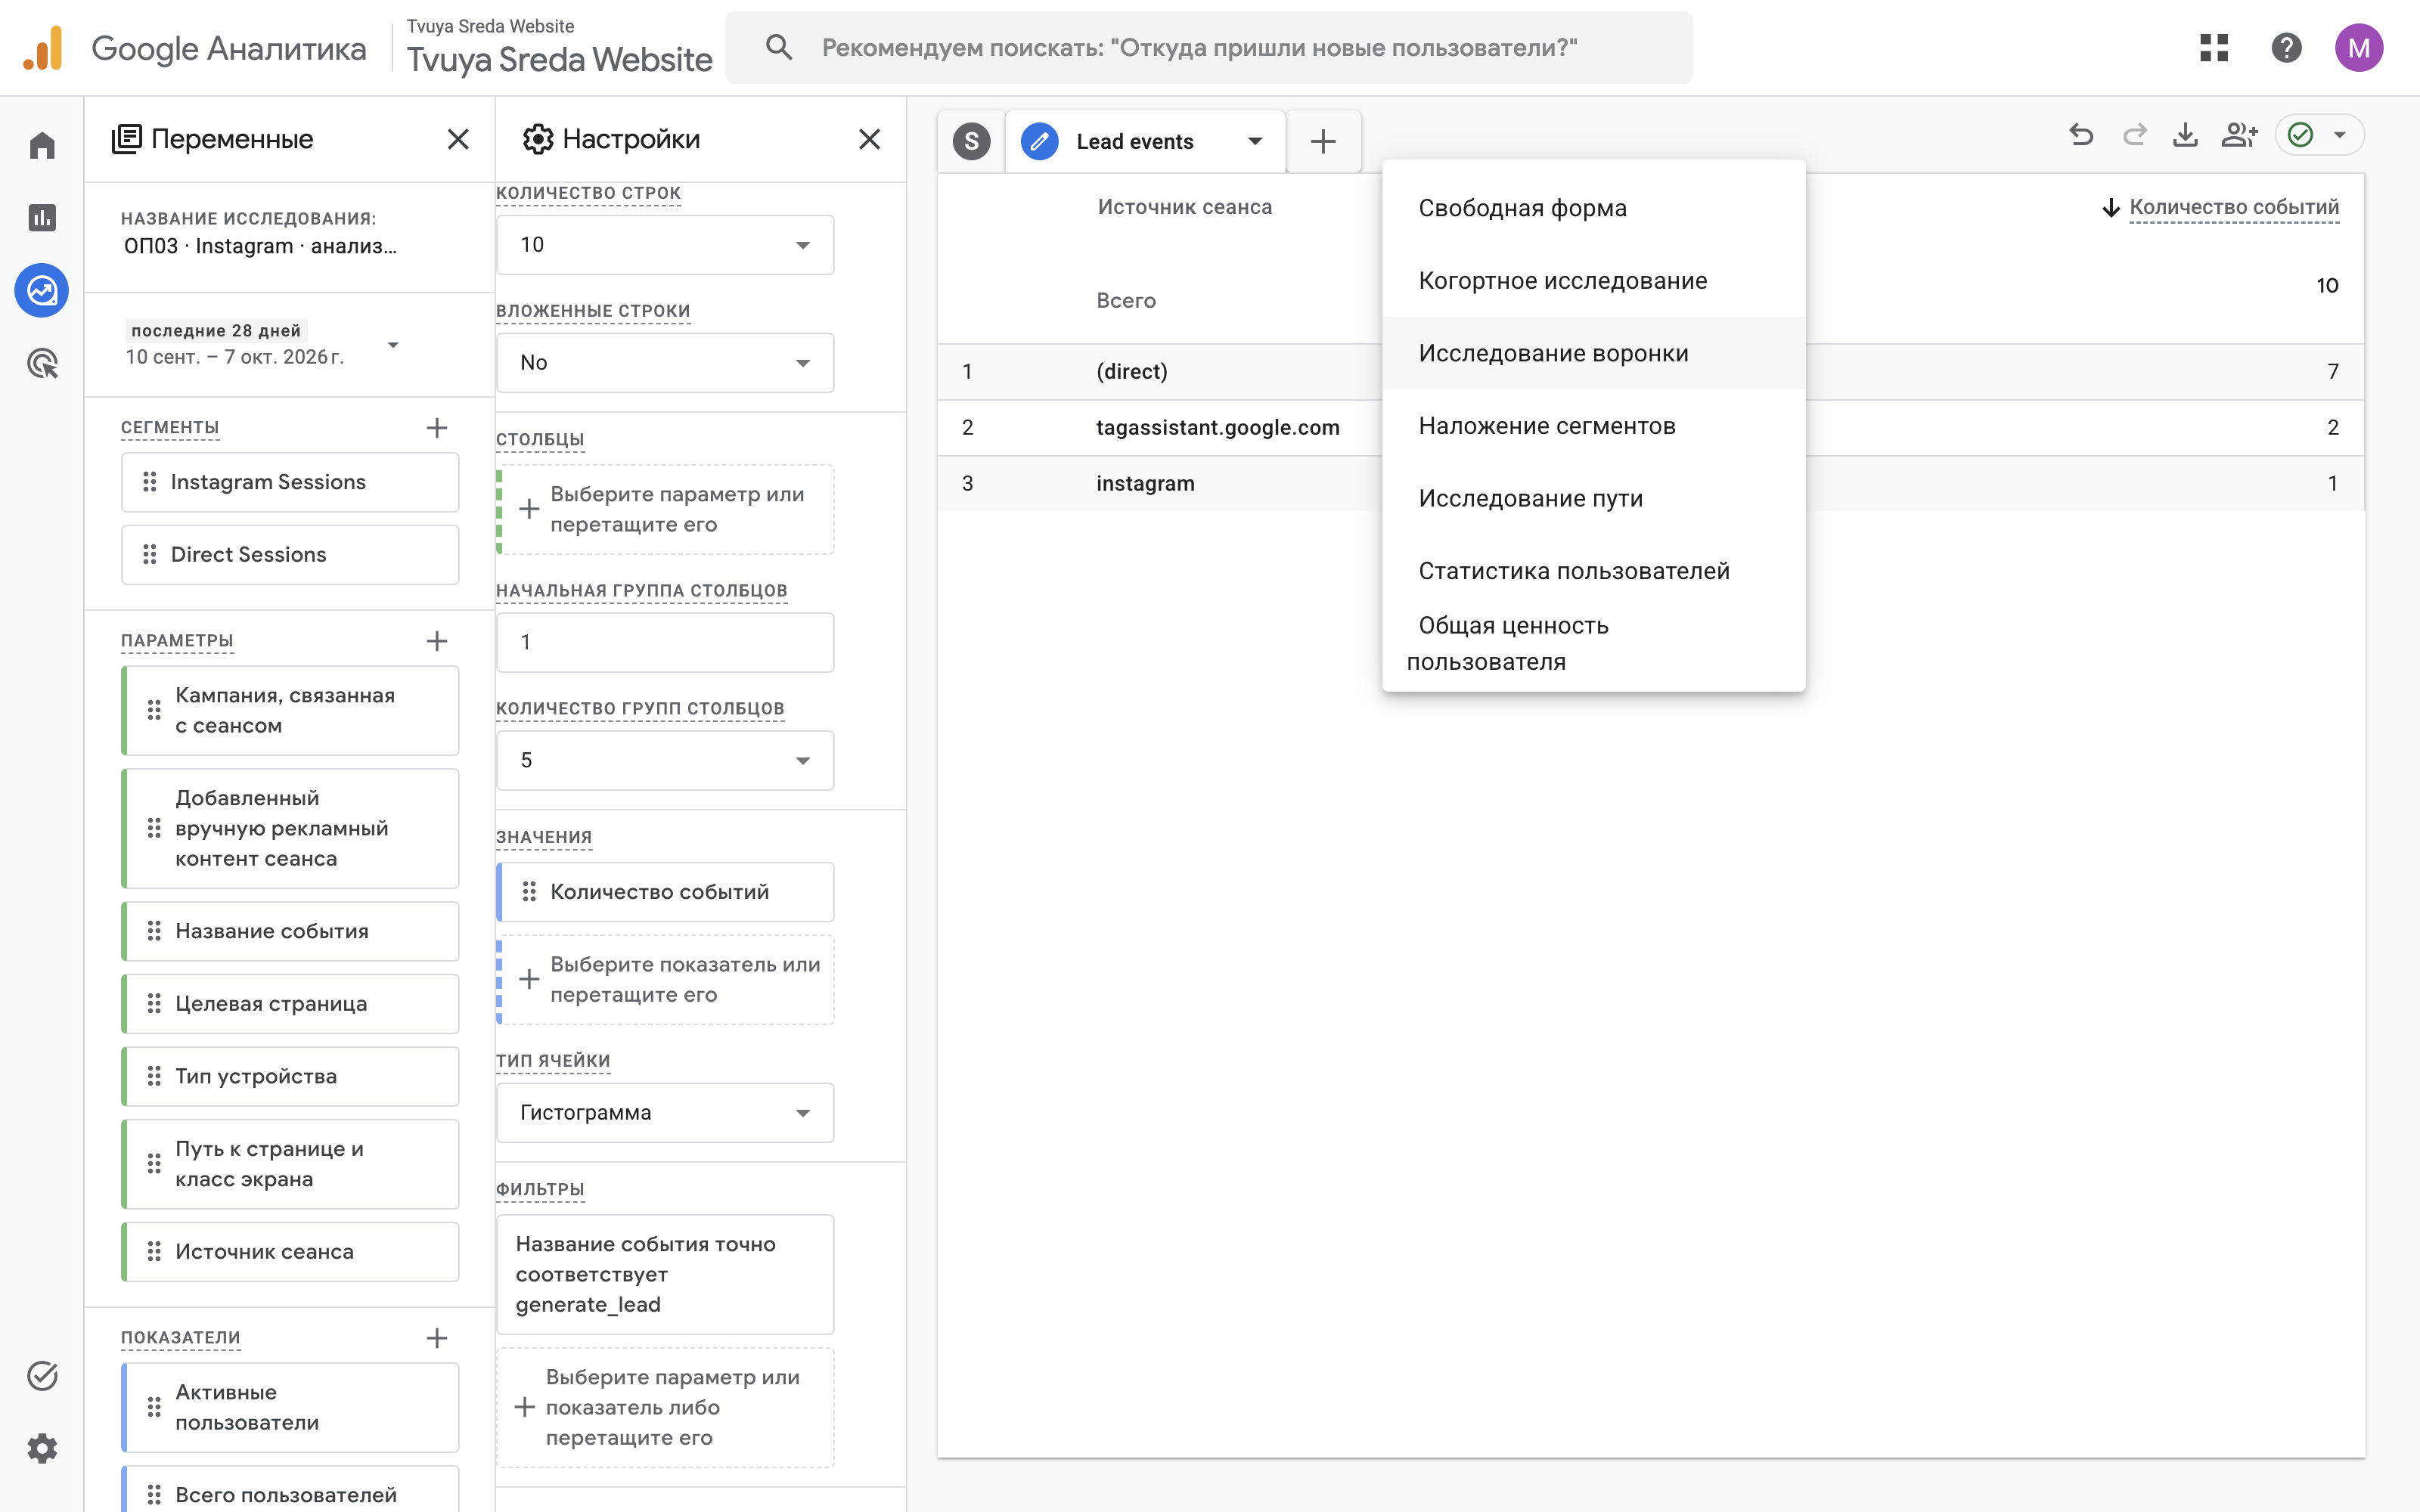This screenshot has width=2420, height=1512.
Task: Open the Home icon in left sidebar
Action: [x=42, y=145]
